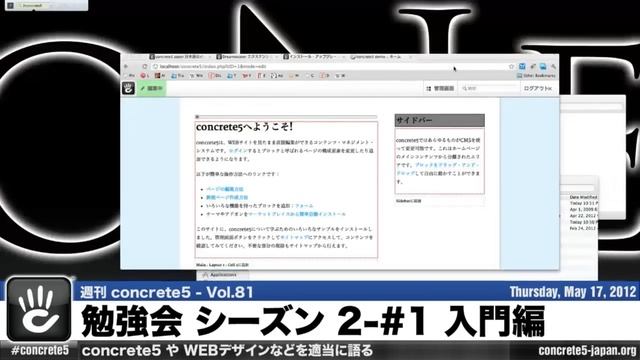Click the concrete5 toolbar search field
The height and width of the screenshot is (360, 640).
490,88
